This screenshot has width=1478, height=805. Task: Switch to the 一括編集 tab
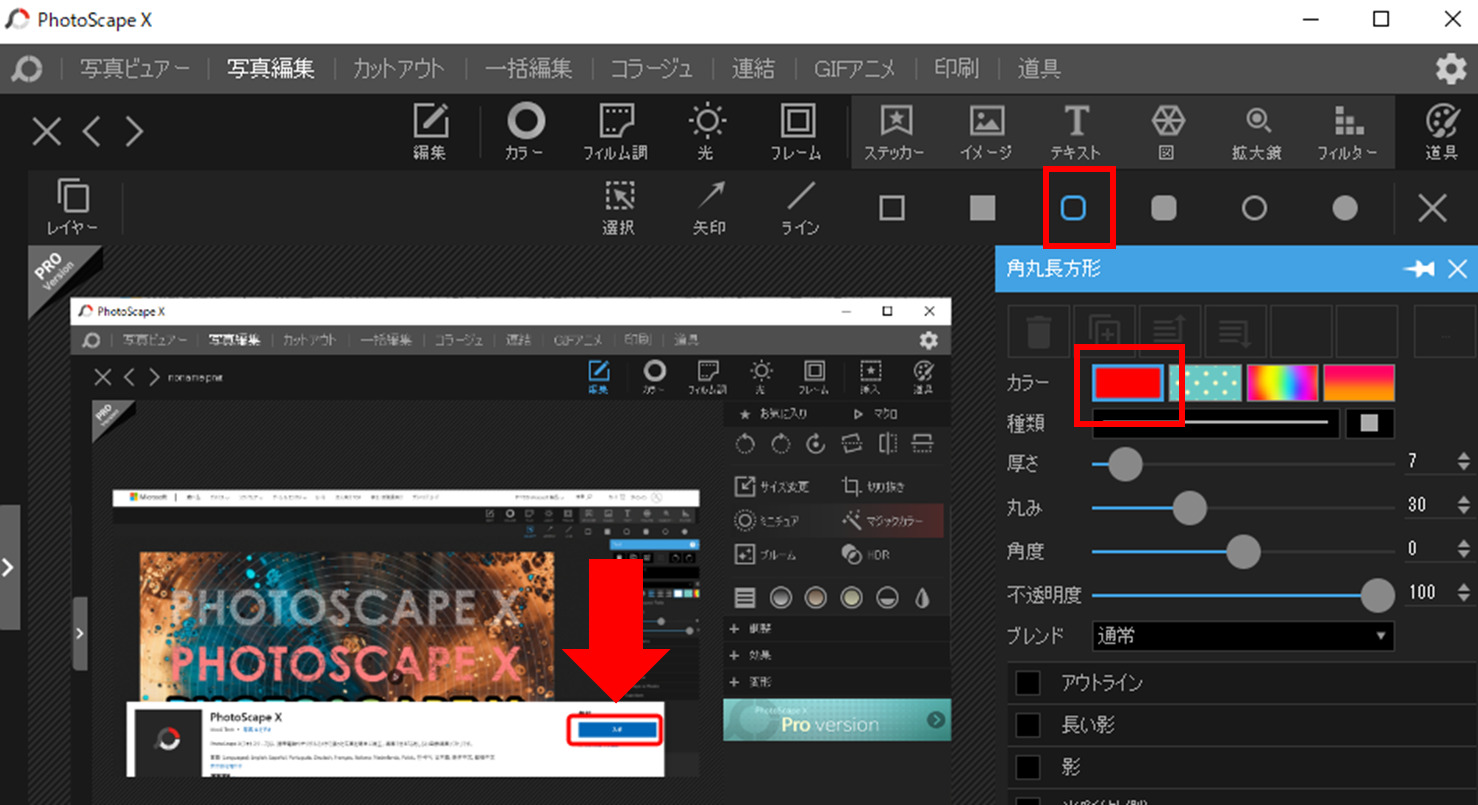pyautogui.click(x=529, y=69)
